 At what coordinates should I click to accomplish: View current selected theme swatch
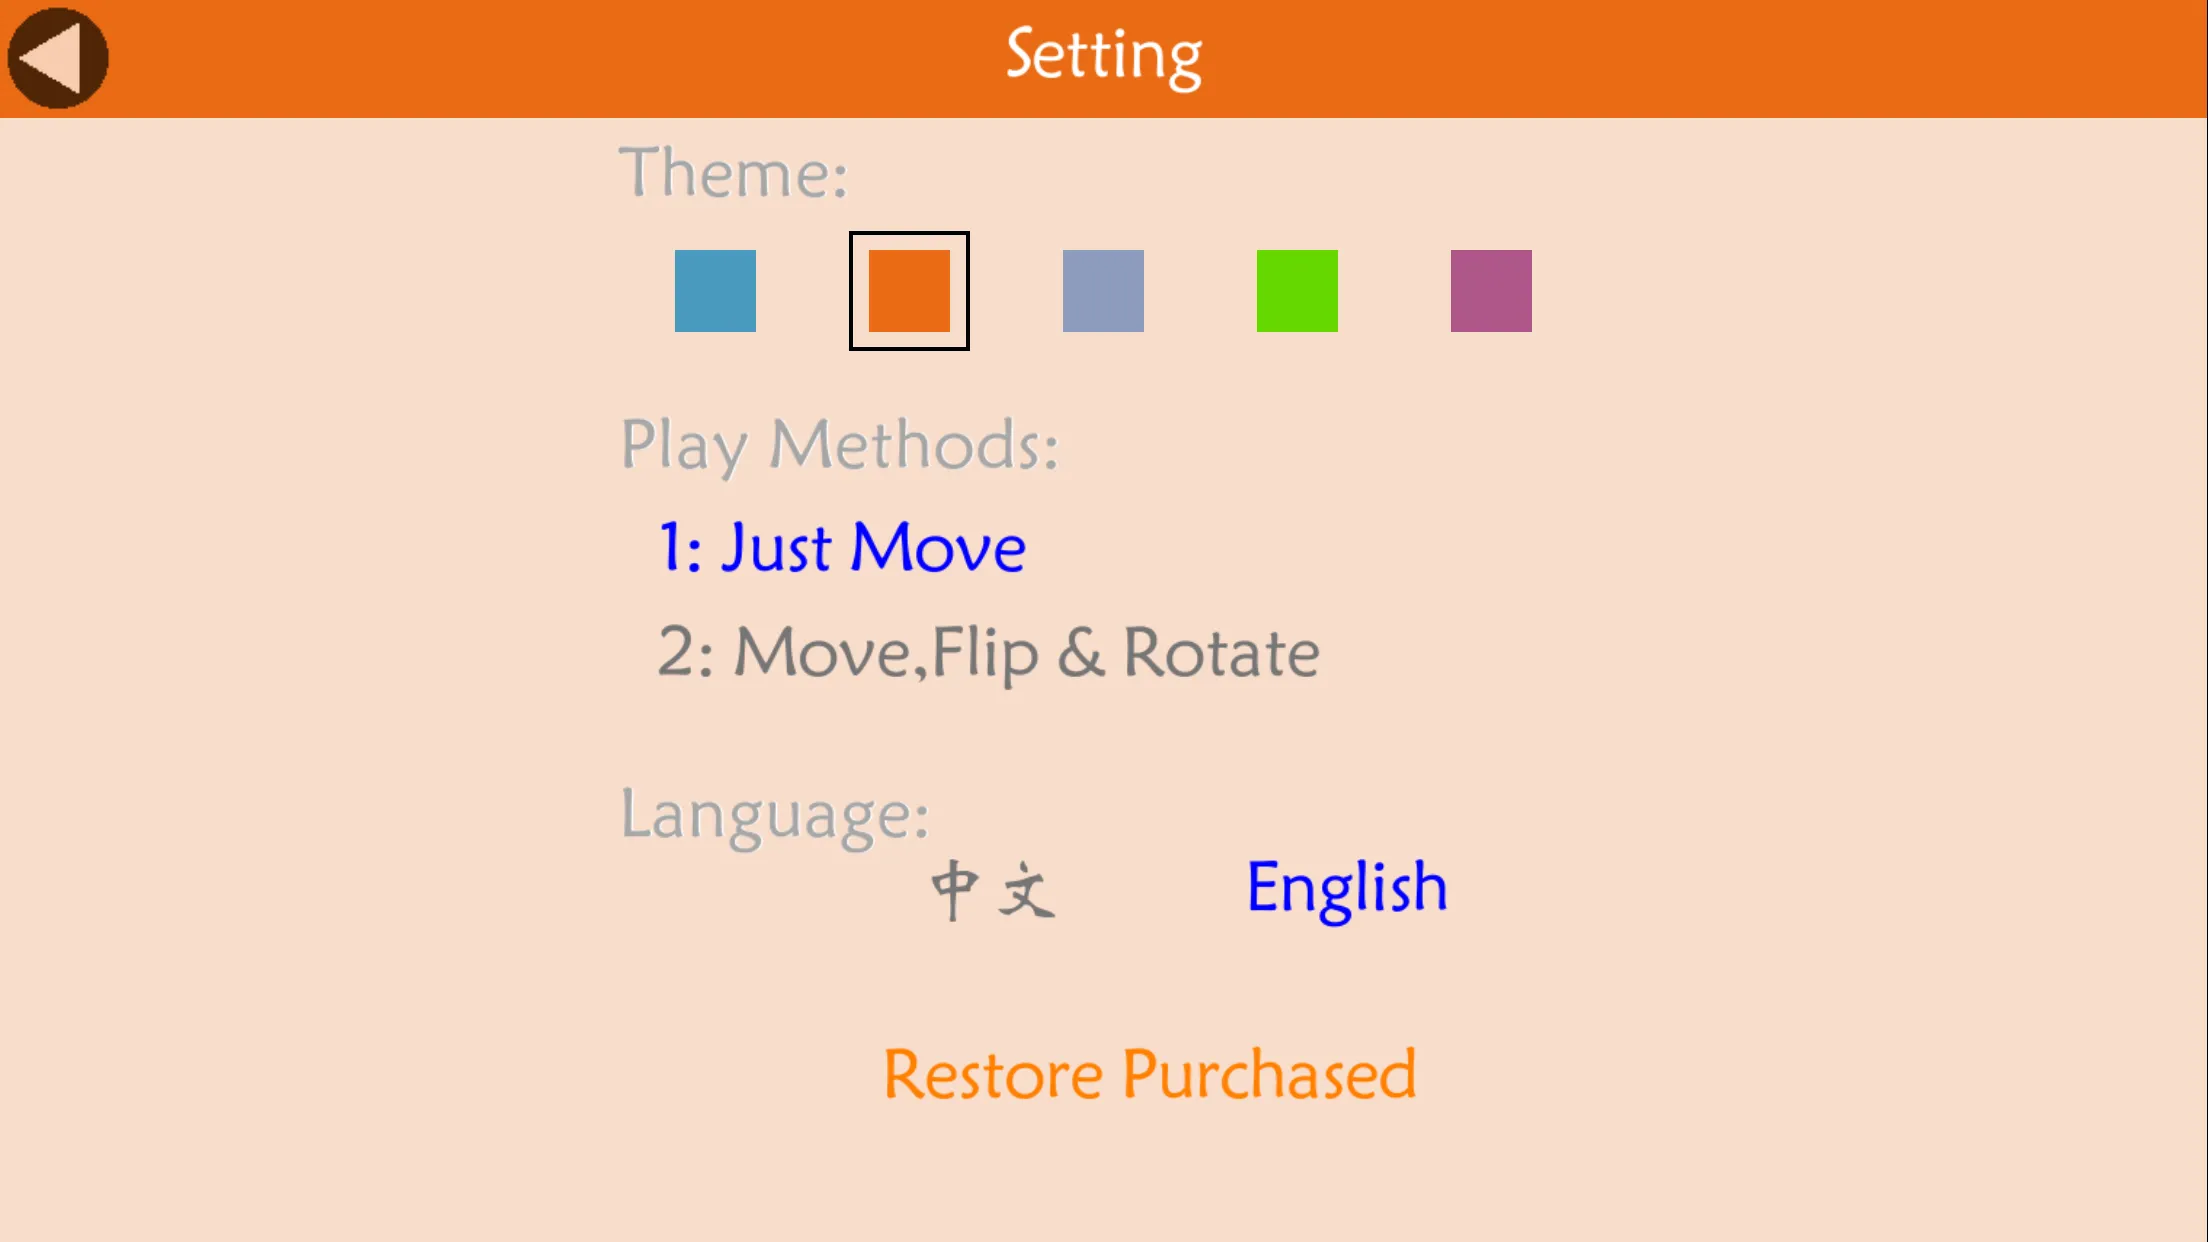point(908,291)
